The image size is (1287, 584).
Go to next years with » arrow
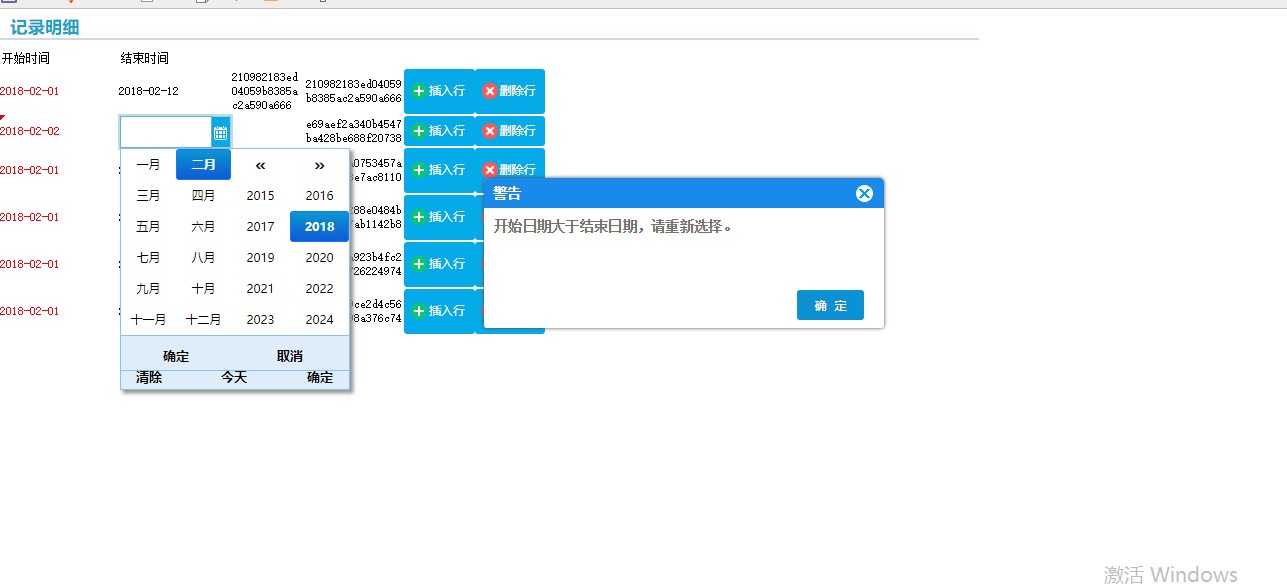(x=319, y=165)
